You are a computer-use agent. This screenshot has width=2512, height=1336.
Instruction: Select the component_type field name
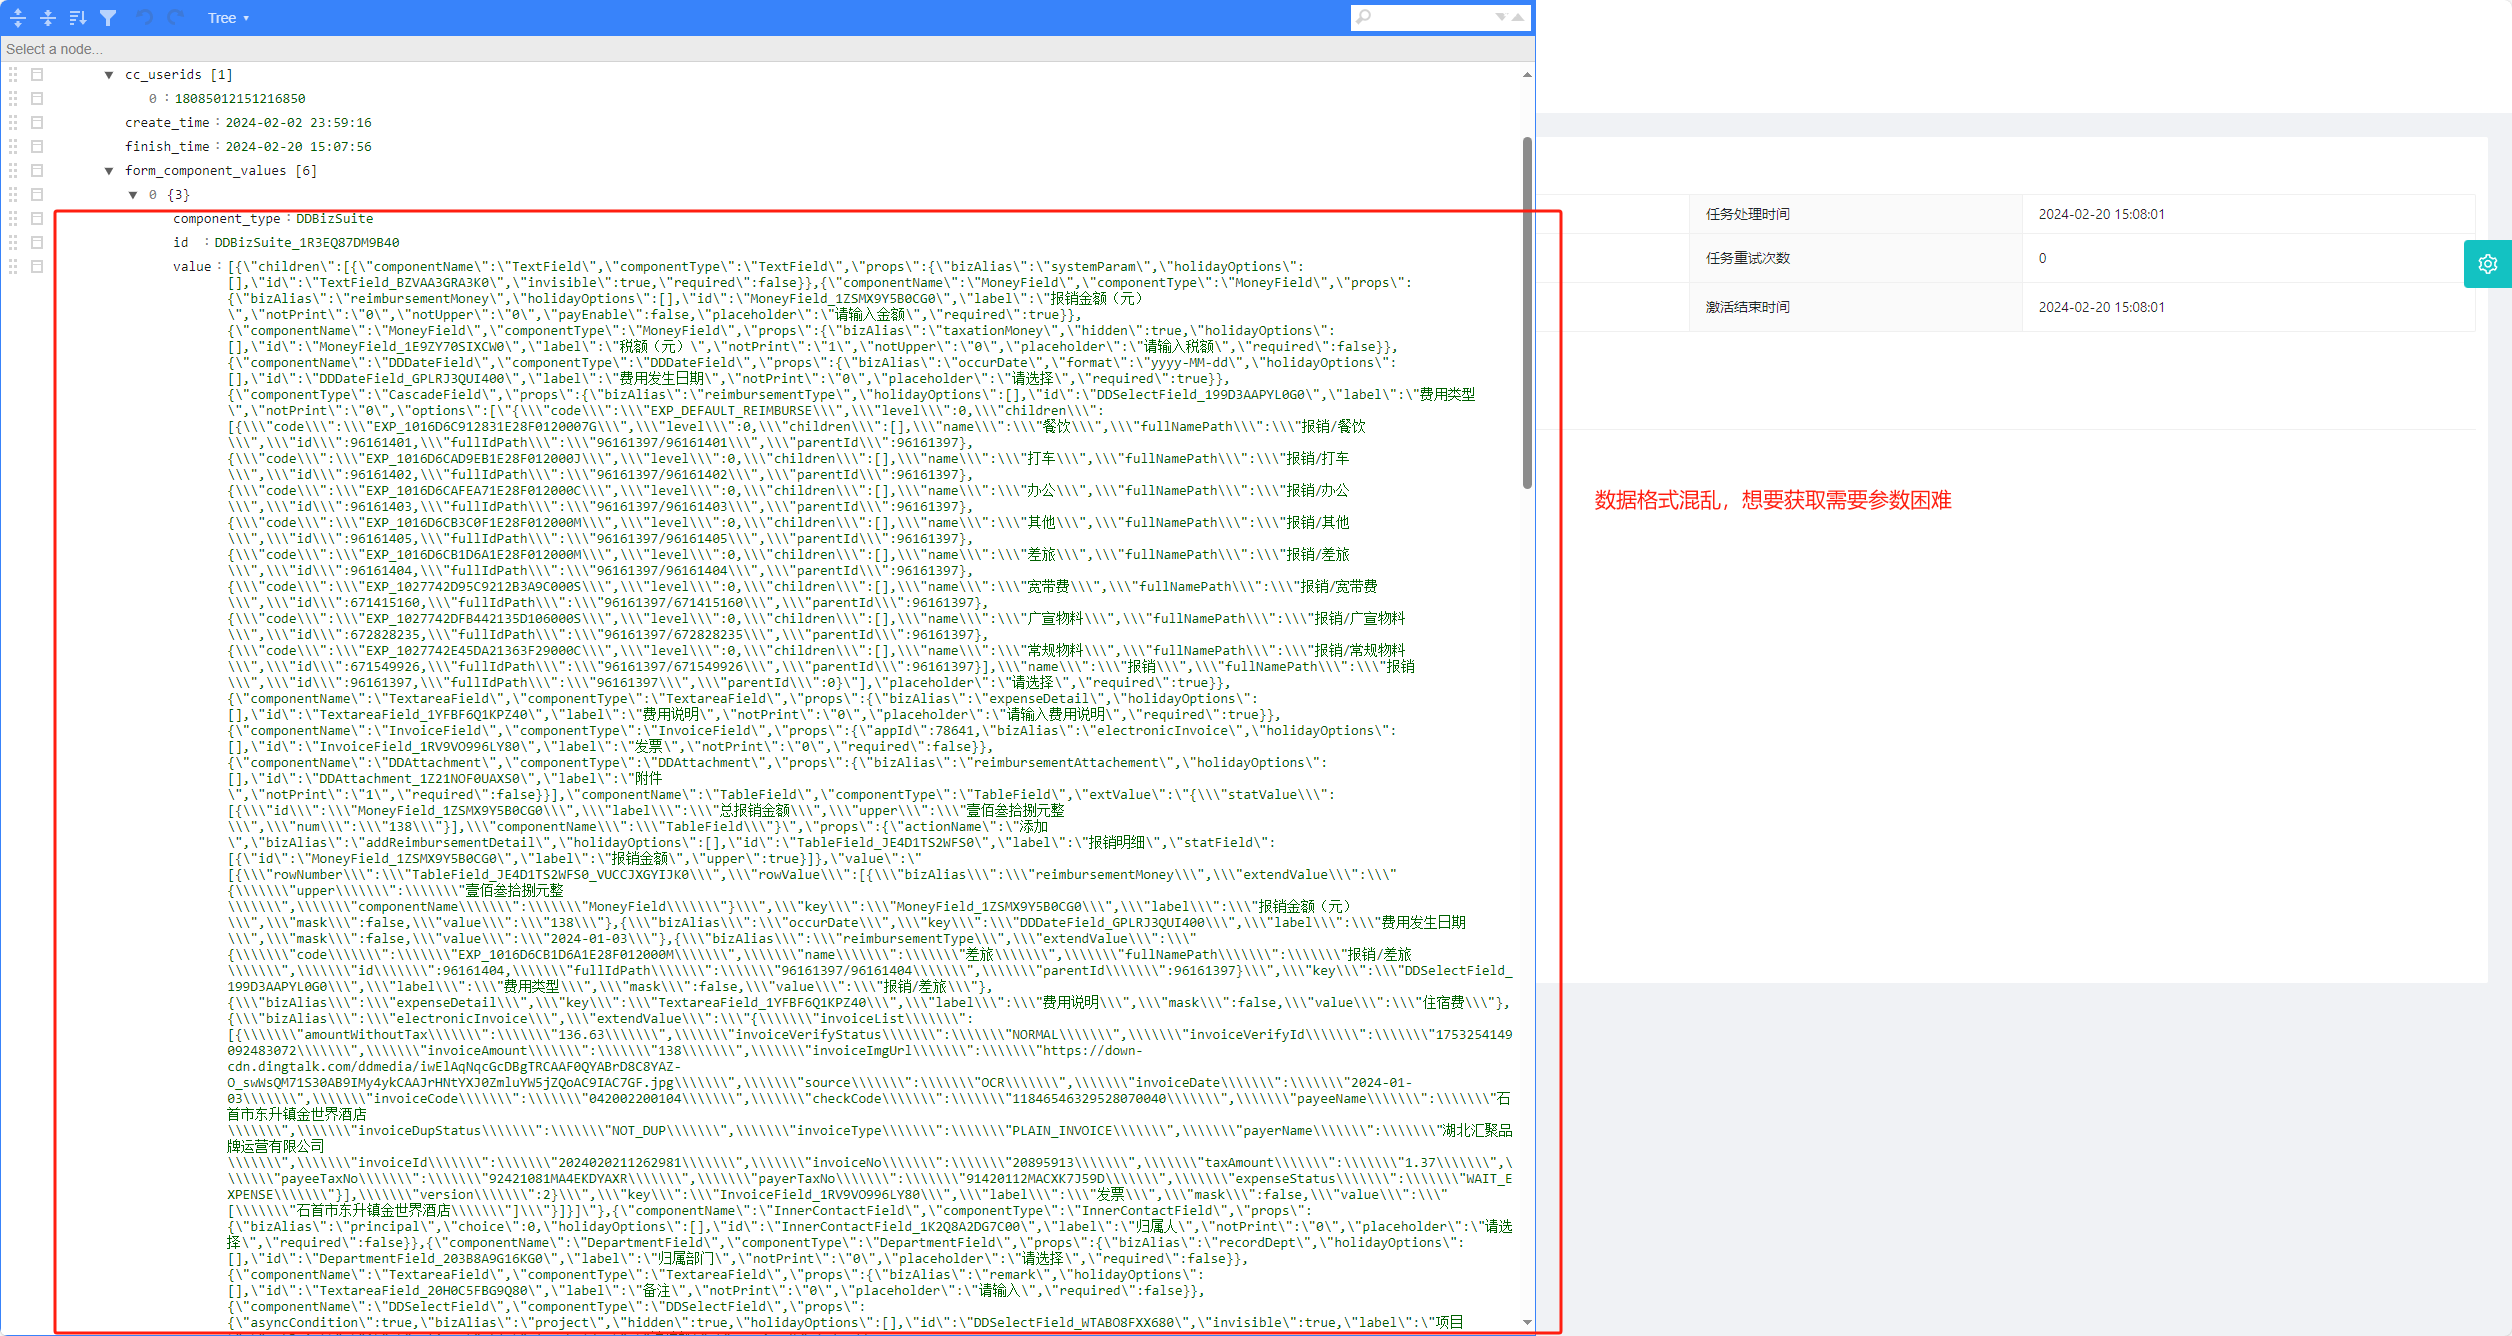point(227,219)
